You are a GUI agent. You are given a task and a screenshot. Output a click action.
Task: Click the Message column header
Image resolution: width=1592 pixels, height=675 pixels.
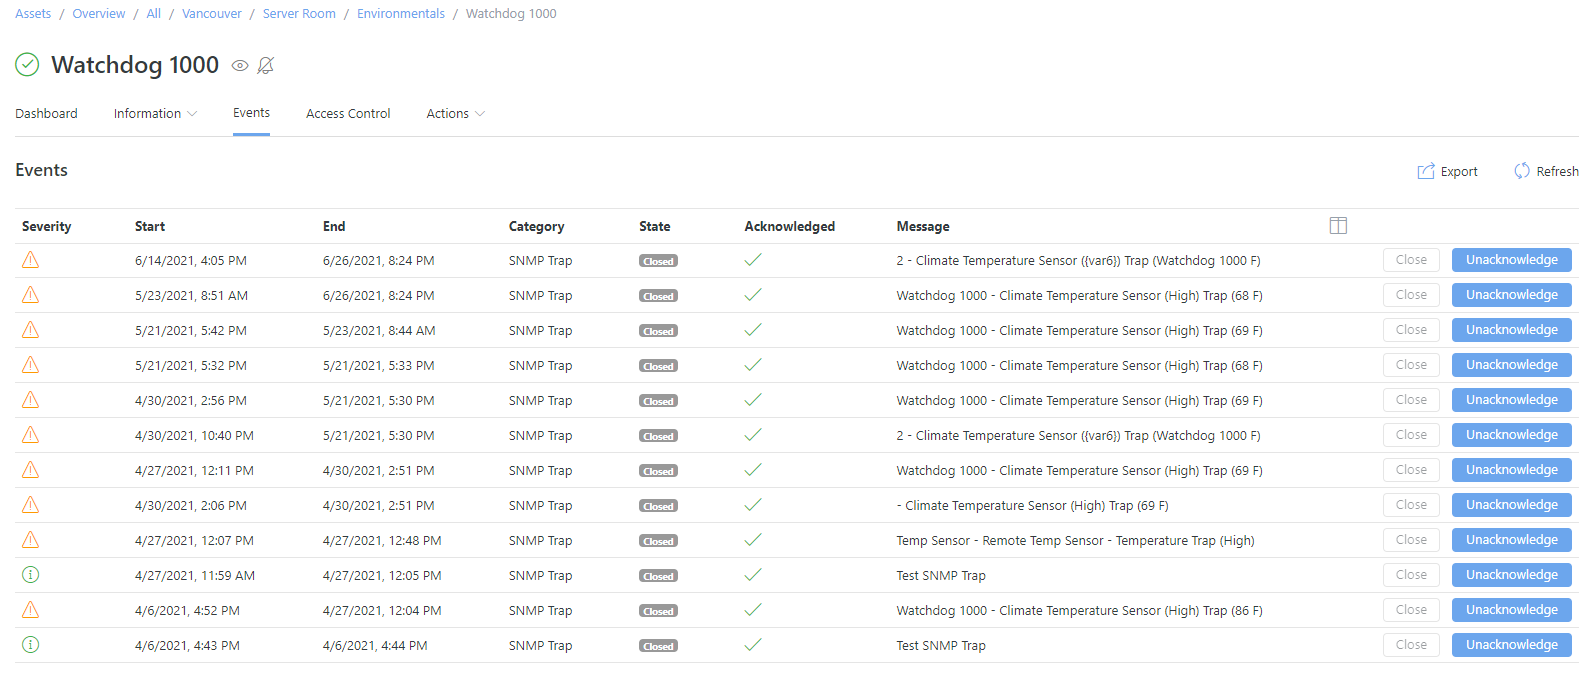coord(923,227)
